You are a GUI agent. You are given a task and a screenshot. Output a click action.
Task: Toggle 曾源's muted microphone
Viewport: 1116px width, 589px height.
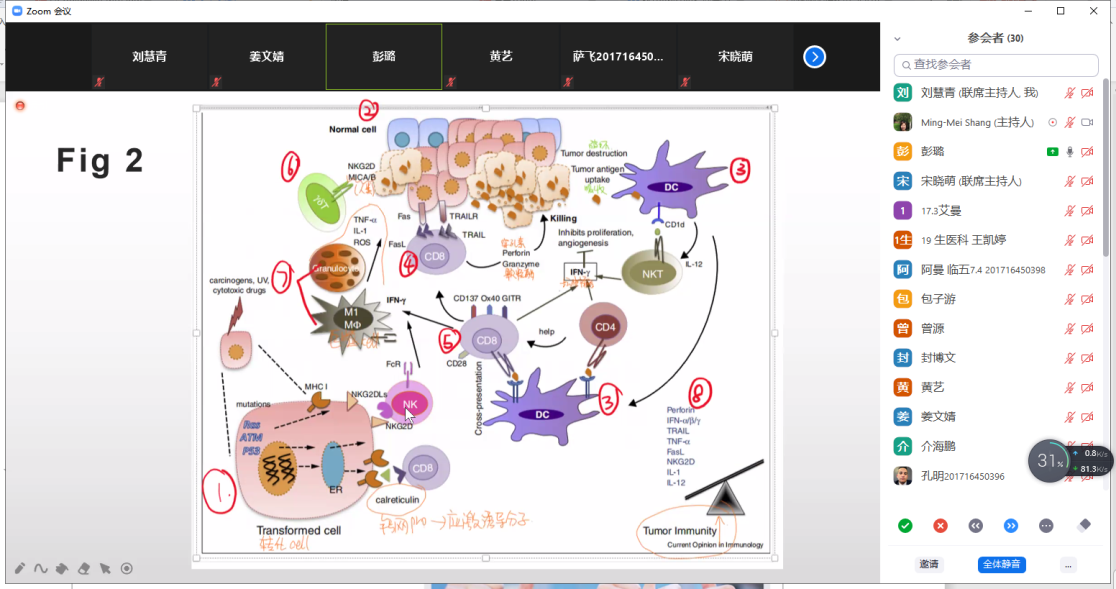point(1069,329)
